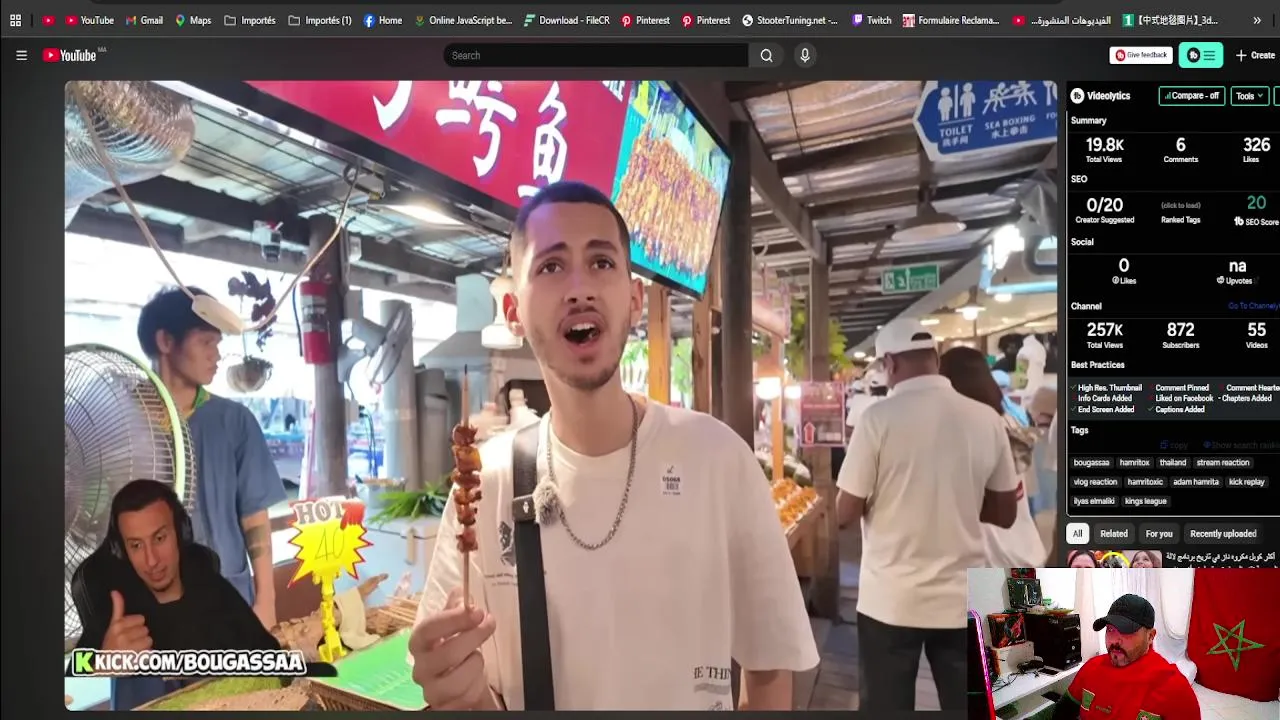Click Captions Added best practice
Screen dimensions: 1280x720
pos(1177,409)
